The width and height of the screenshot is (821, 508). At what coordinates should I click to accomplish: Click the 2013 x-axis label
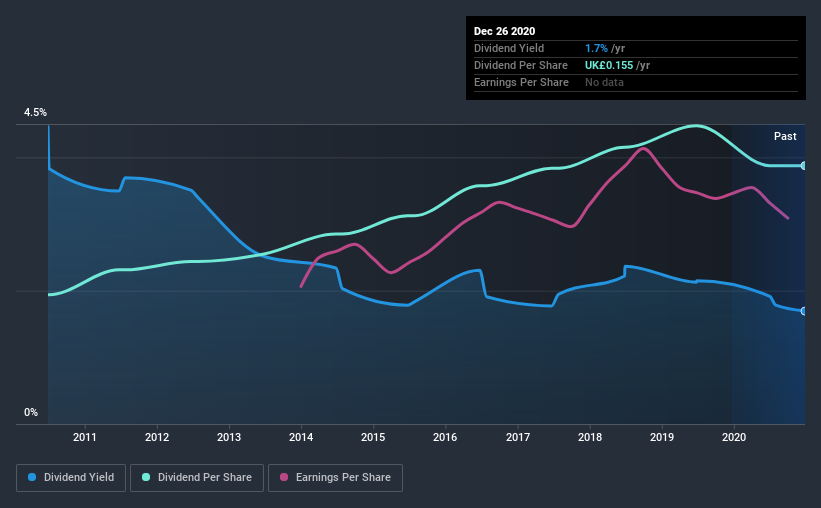click(229, 437)
